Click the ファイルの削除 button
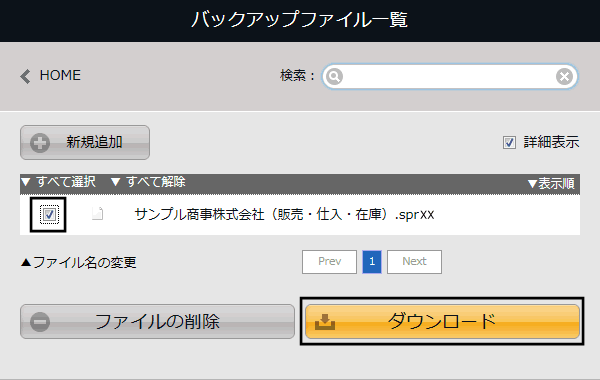This screenshot has height=380, width=600. [157, 321]
